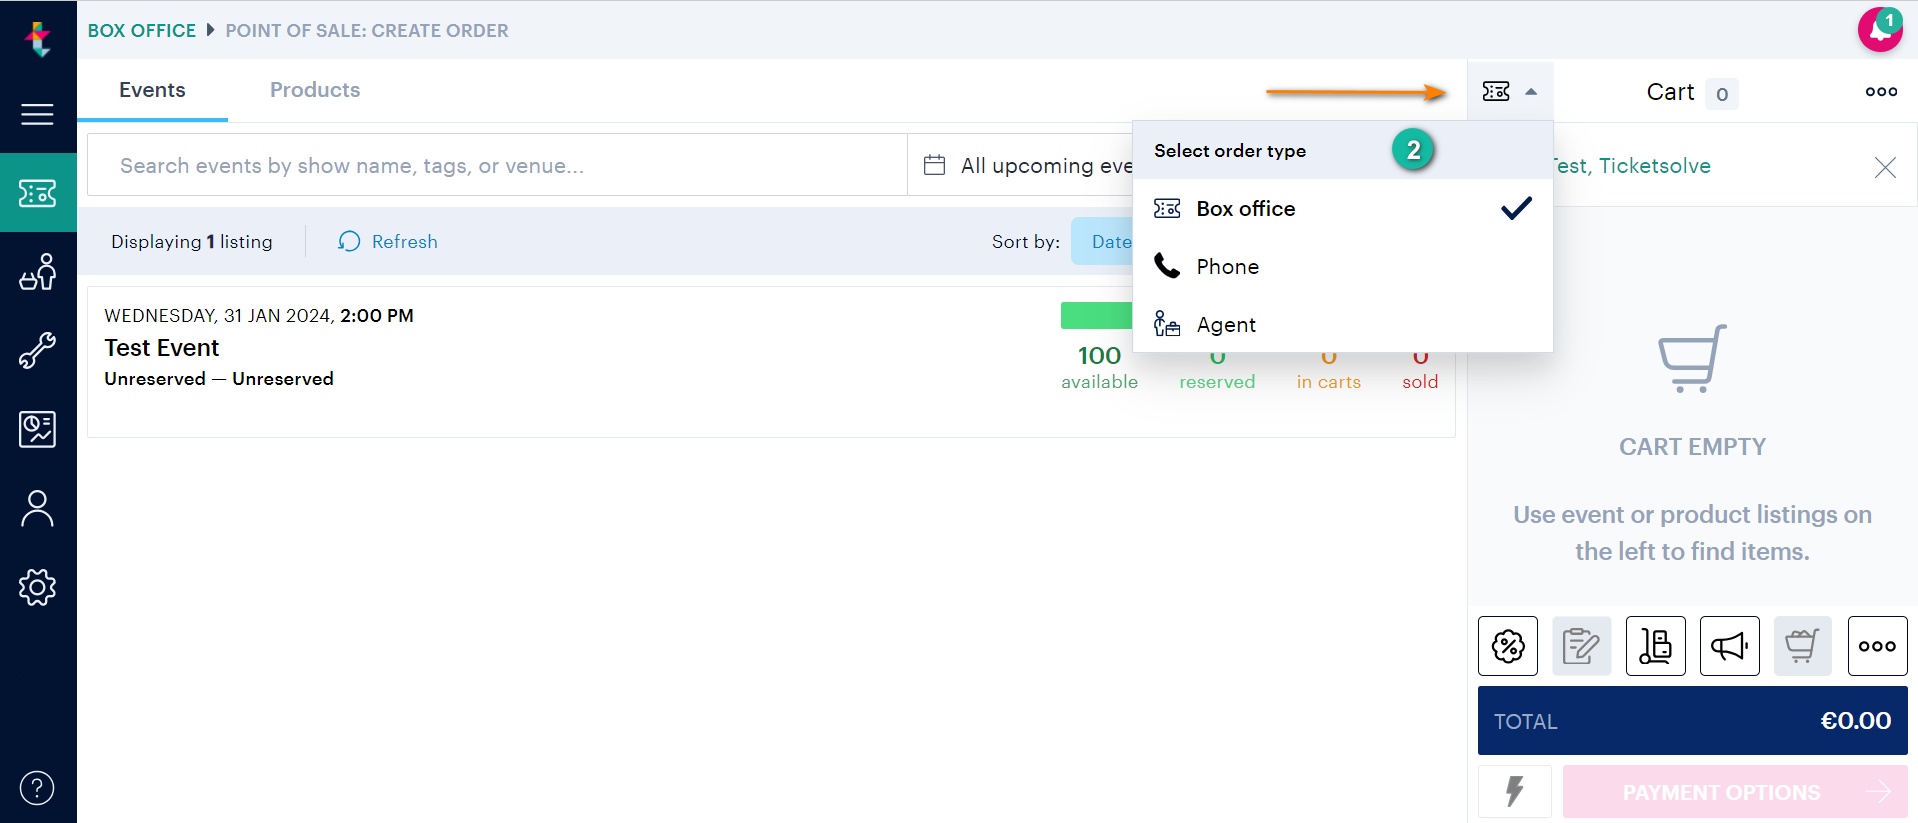The width and height of the screenshot is (1918, 823).
Task: Click the help question mark icon
Action: 37,788
